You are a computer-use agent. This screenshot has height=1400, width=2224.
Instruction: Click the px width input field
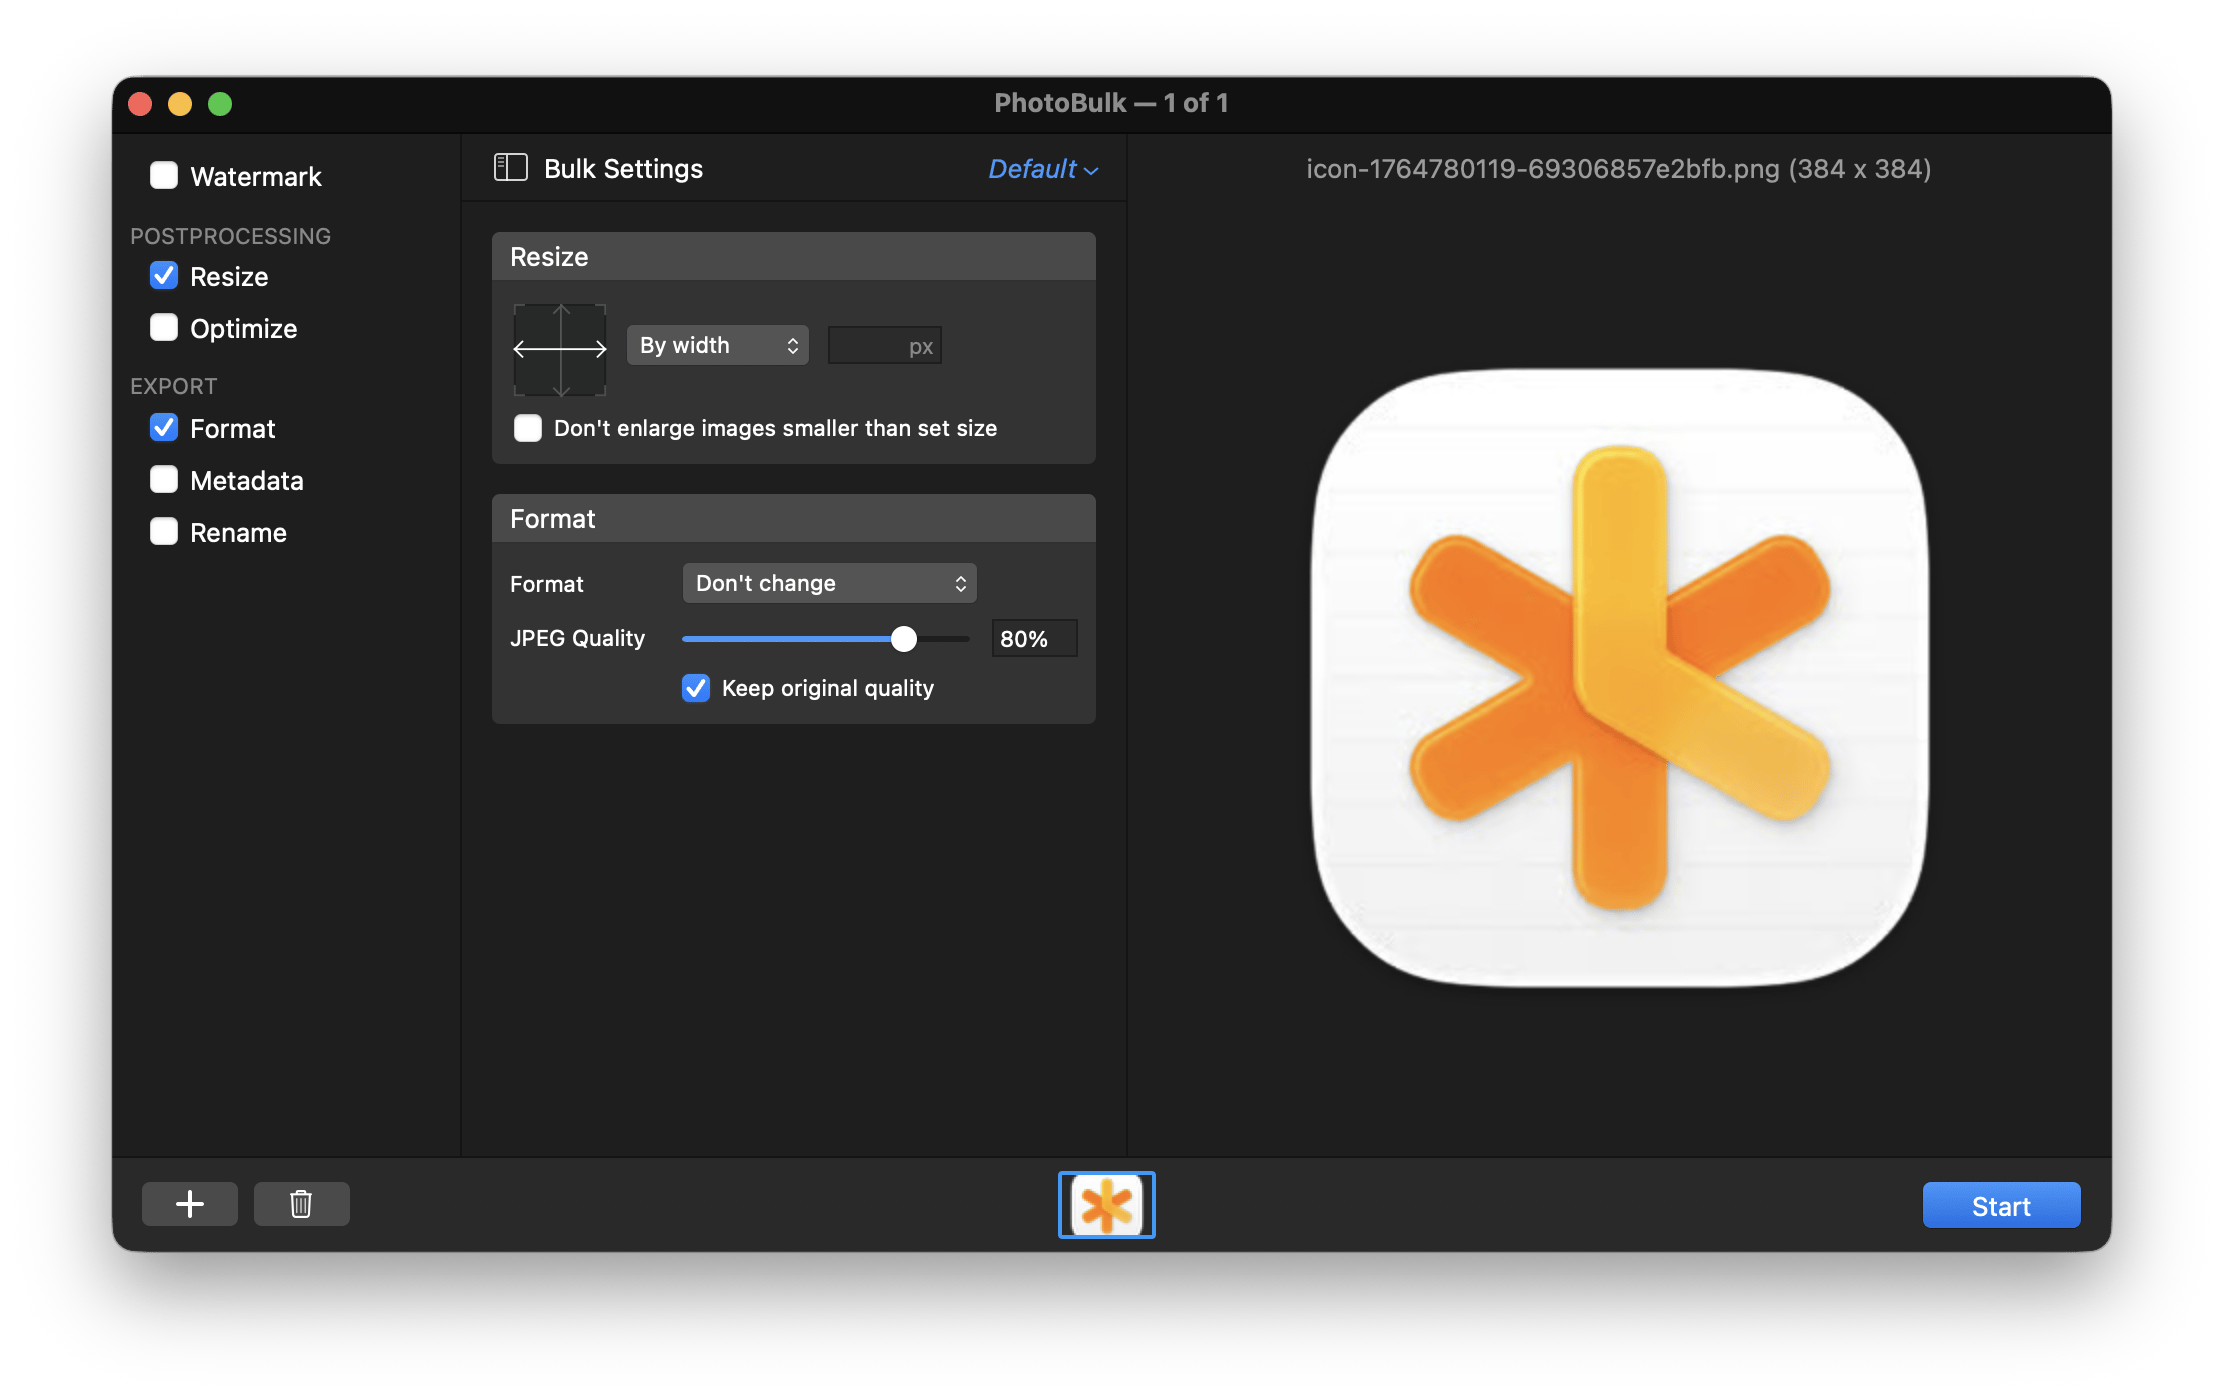tap(884, 344)
